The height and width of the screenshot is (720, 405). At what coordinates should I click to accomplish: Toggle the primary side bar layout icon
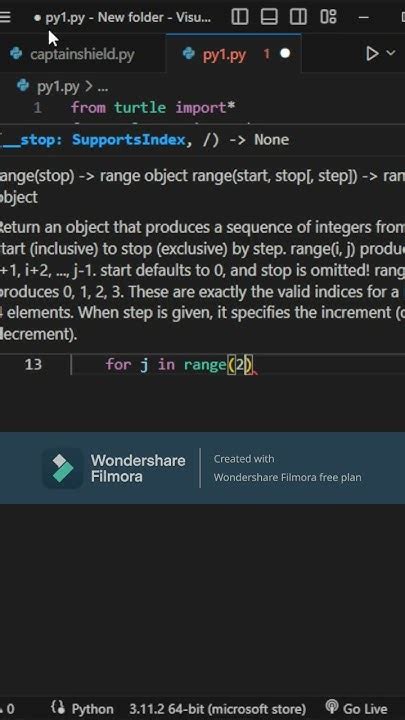pos(240,17)
